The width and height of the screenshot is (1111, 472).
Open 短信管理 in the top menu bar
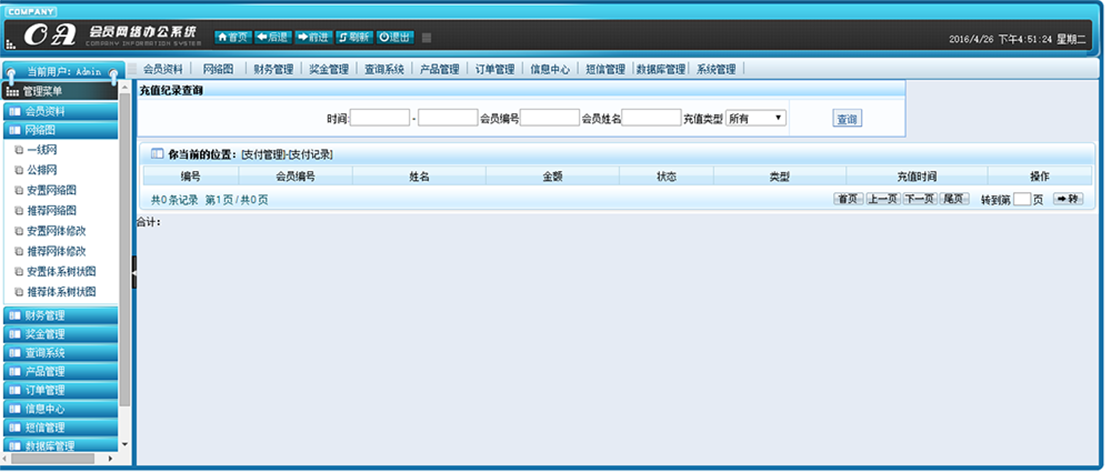point(605,69)
